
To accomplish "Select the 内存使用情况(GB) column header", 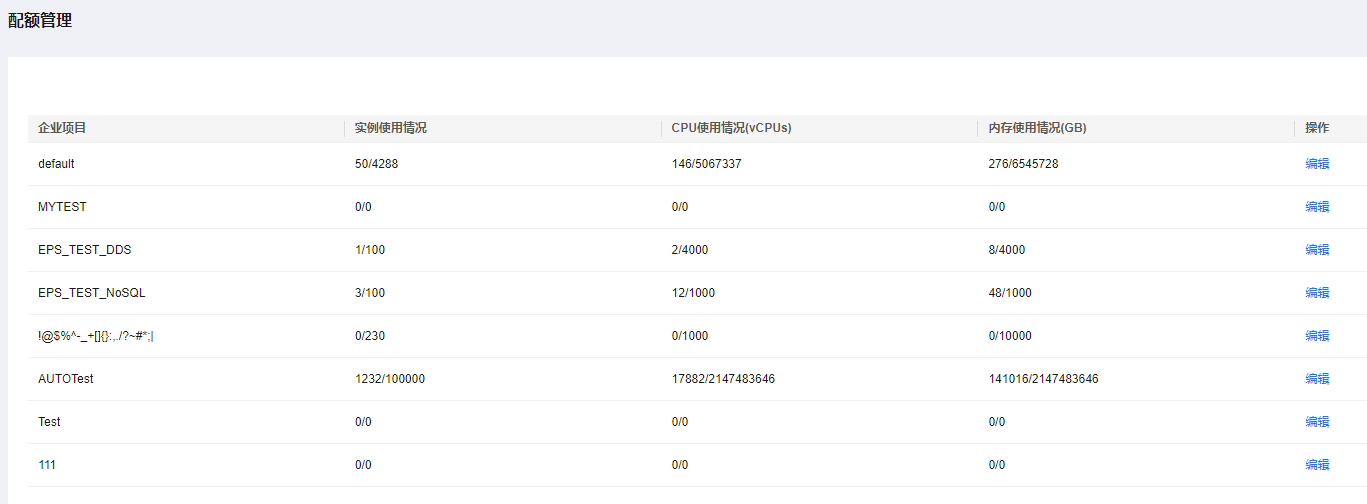I will click(x=1038, y=128).
